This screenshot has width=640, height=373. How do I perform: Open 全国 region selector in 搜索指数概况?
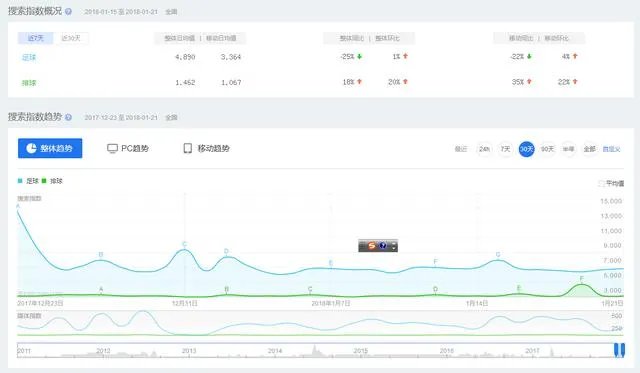[171, 12]
